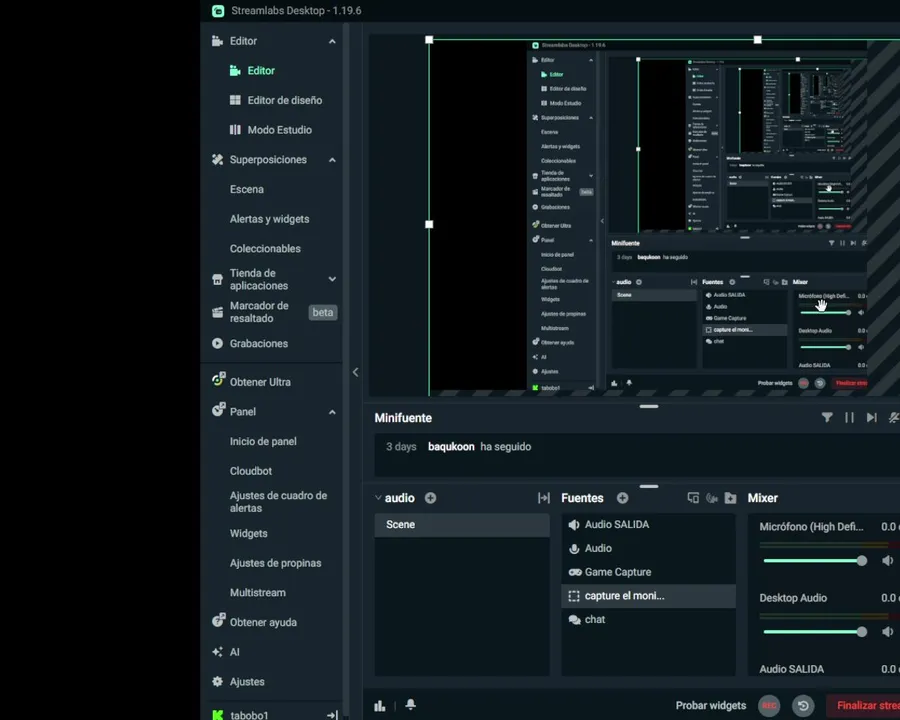Click Obtener ayuda icon
This screenshot has width=900, height=720.
tap(218, 620)
